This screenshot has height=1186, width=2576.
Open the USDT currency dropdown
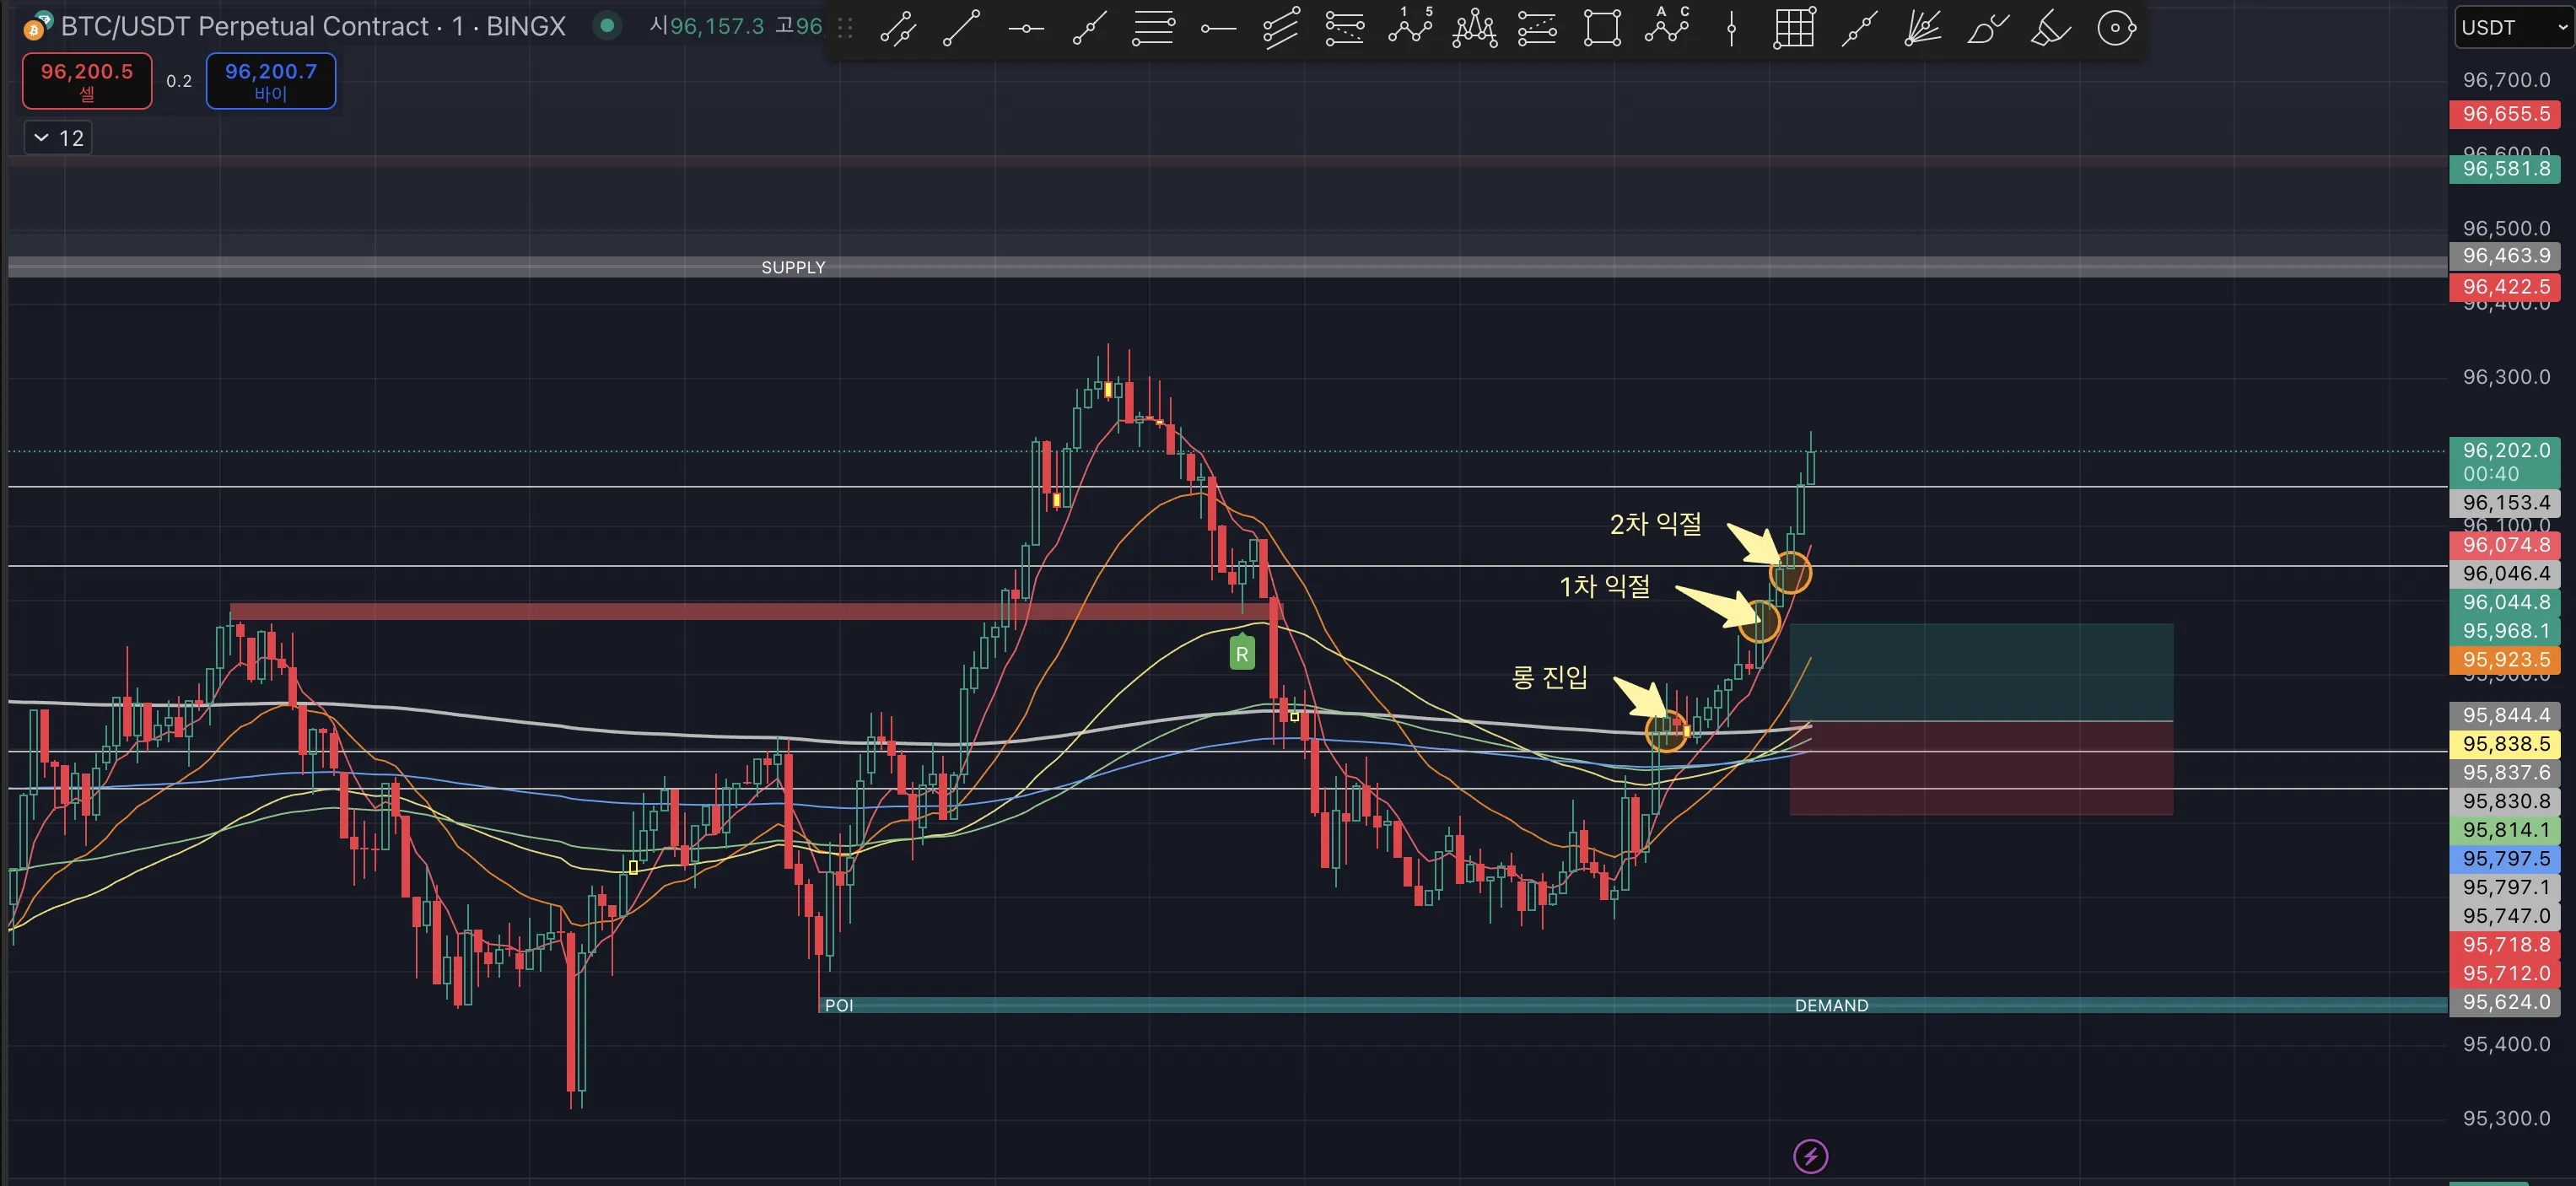pyautogui.click(x=2512, y=27)
